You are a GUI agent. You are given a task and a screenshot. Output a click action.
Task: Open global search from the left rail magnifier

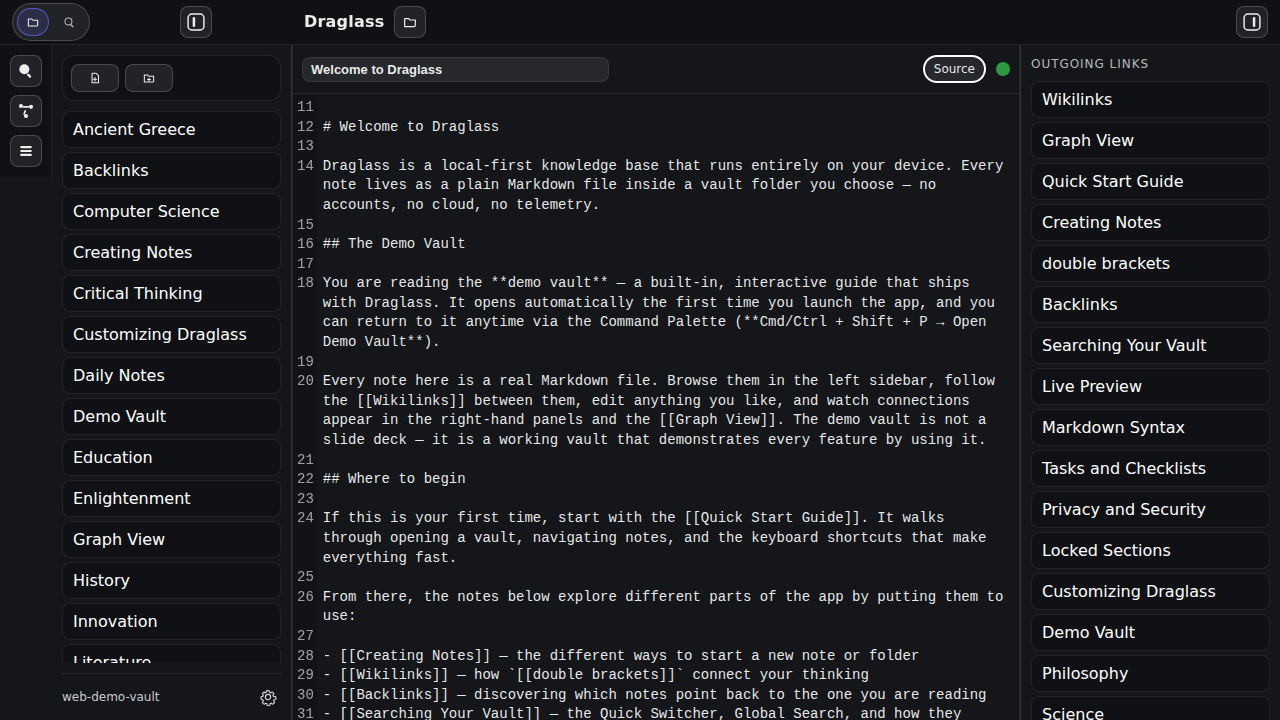(x=26, y=71)
